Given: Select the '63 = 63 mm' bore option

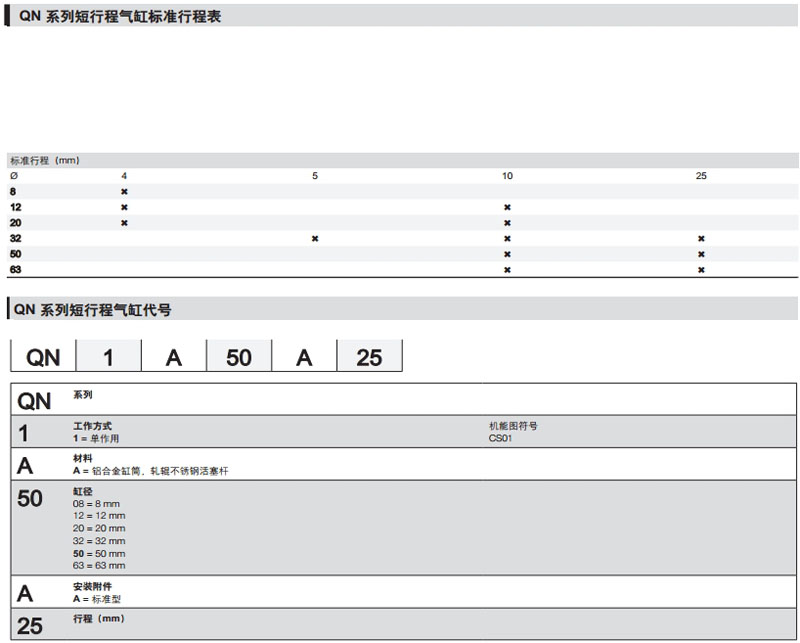Looking at the screenshot, I should [99, 565].
